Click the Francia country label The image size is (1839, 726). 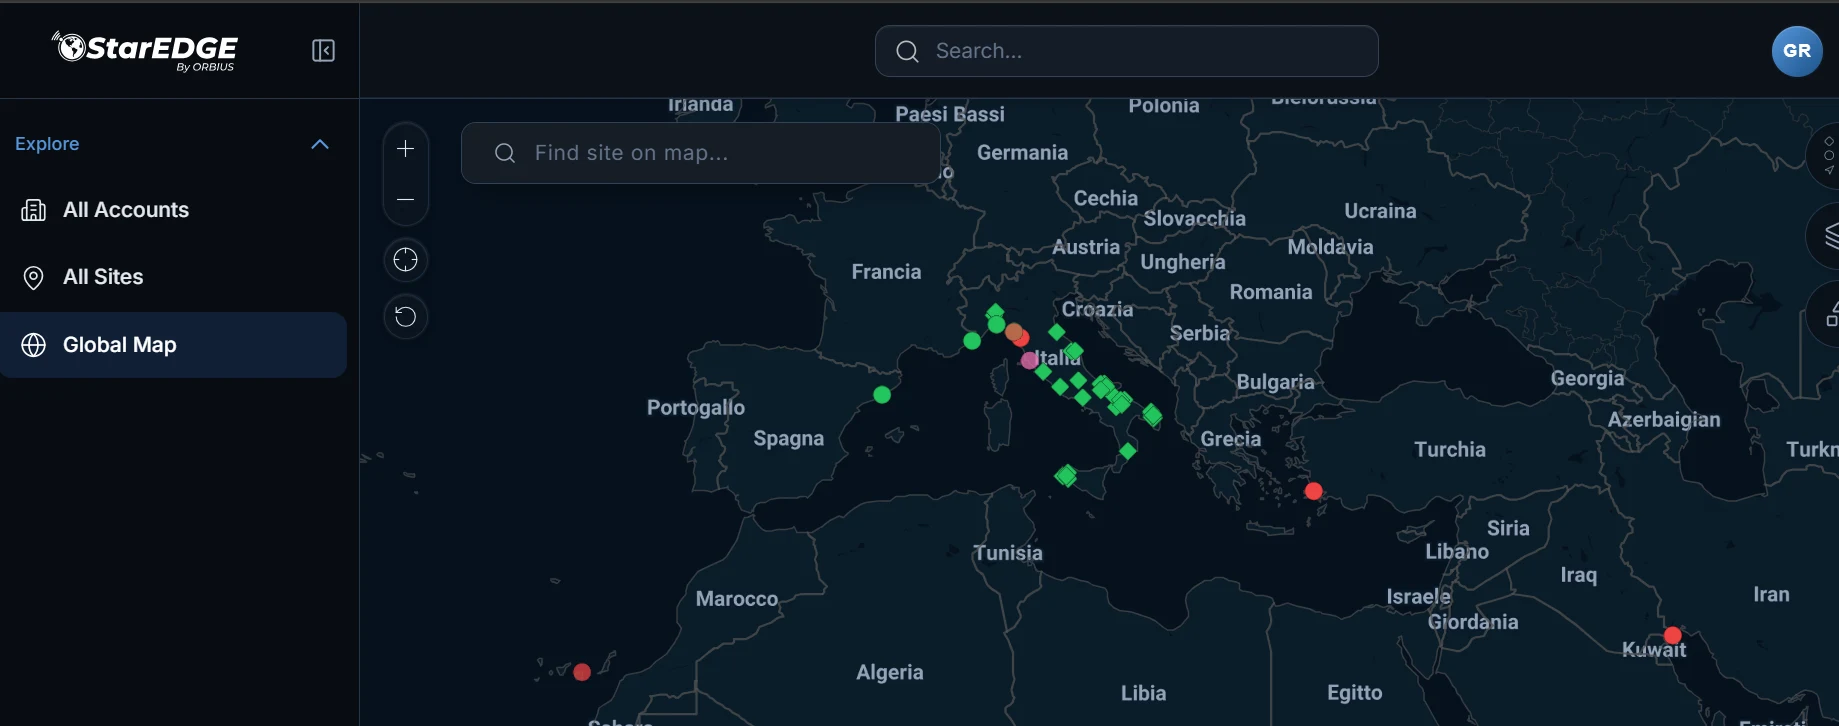886,272
